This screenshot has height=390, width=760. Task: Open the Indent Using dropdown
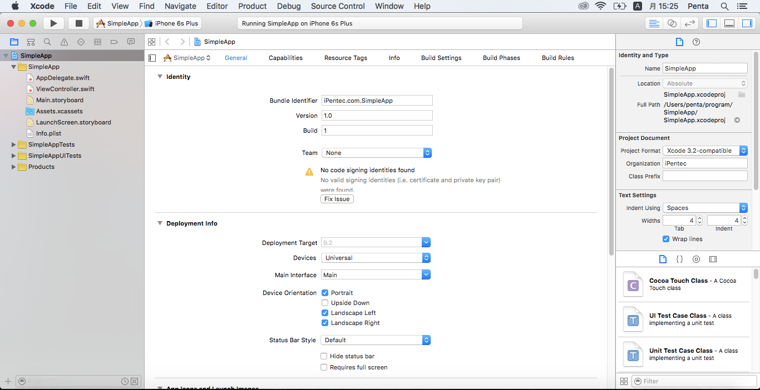coord(705,208)
